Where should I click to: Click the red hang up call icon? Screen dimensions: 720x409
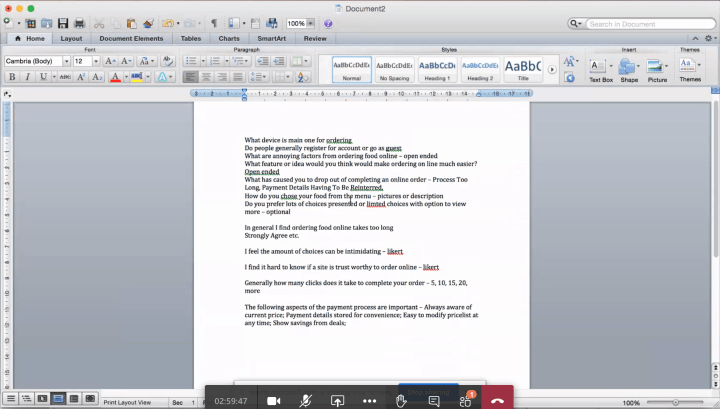(x=498, y=400)
